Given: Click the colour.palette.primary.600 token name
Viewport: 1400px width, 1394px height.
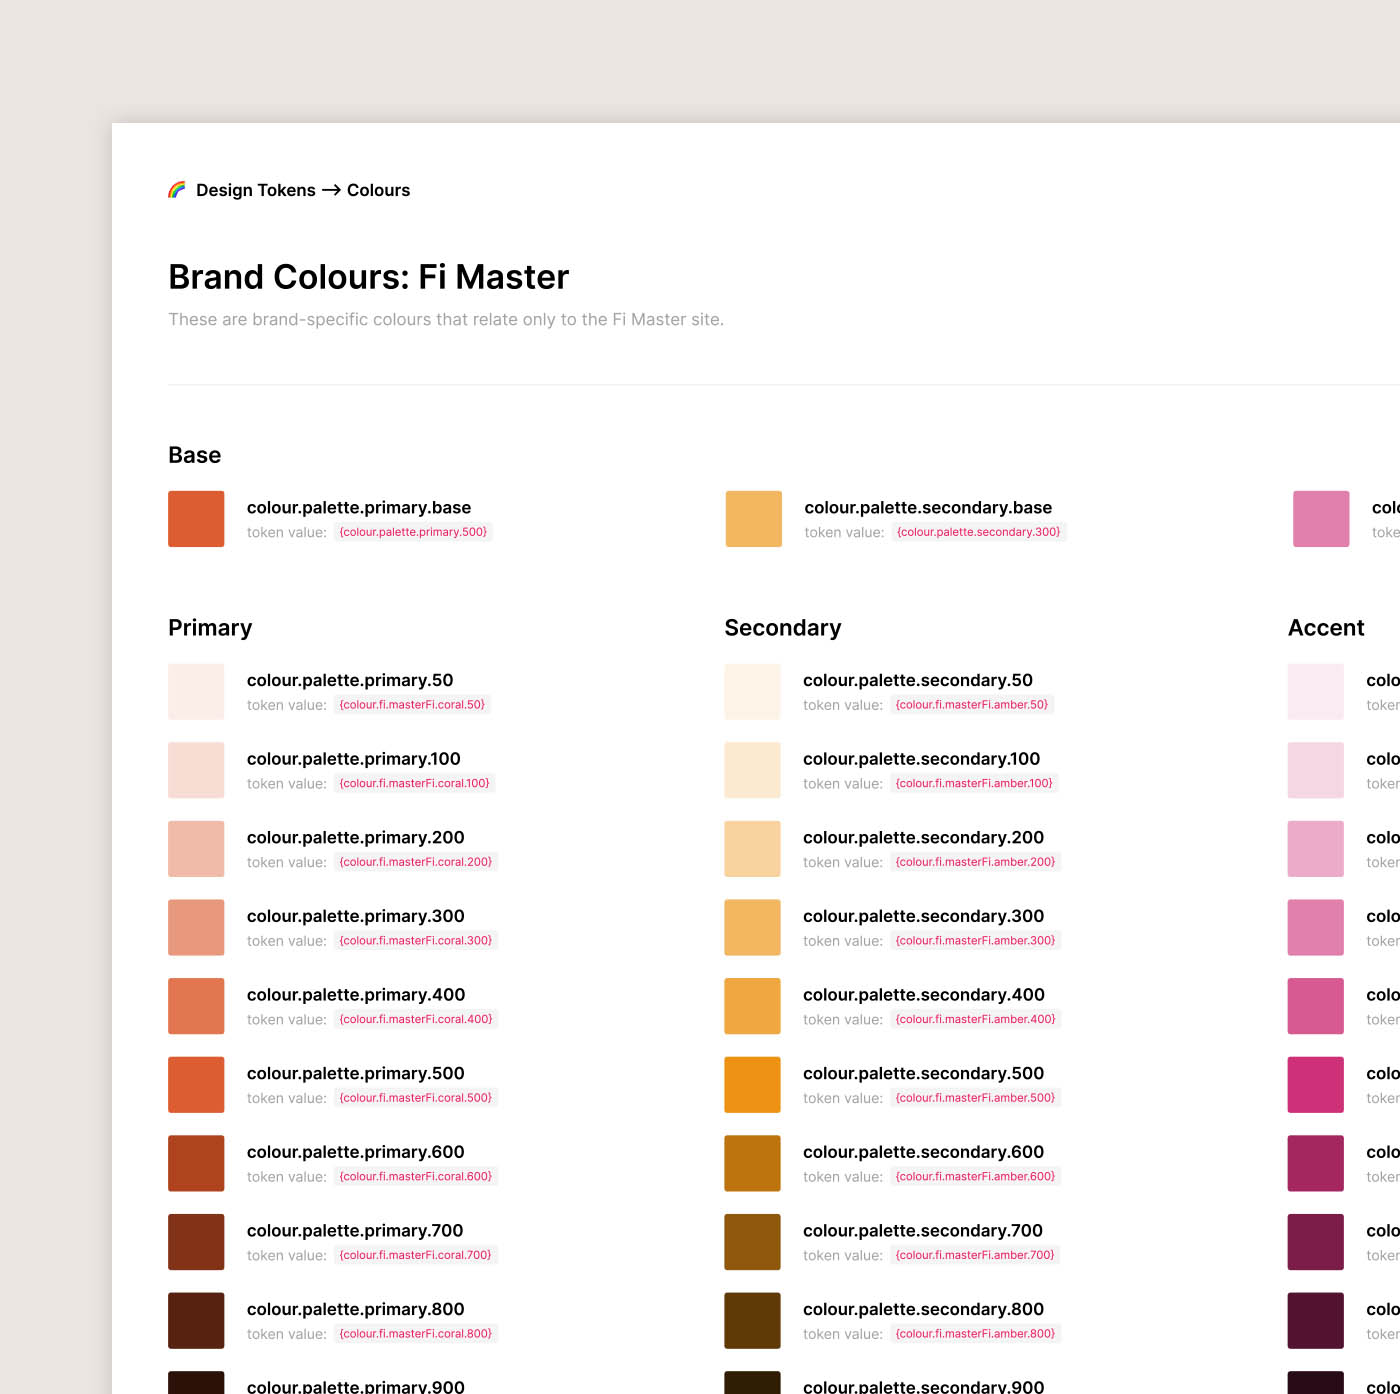Looking at the screenshot, I should pyautogui.click(x=356, y=1152).
